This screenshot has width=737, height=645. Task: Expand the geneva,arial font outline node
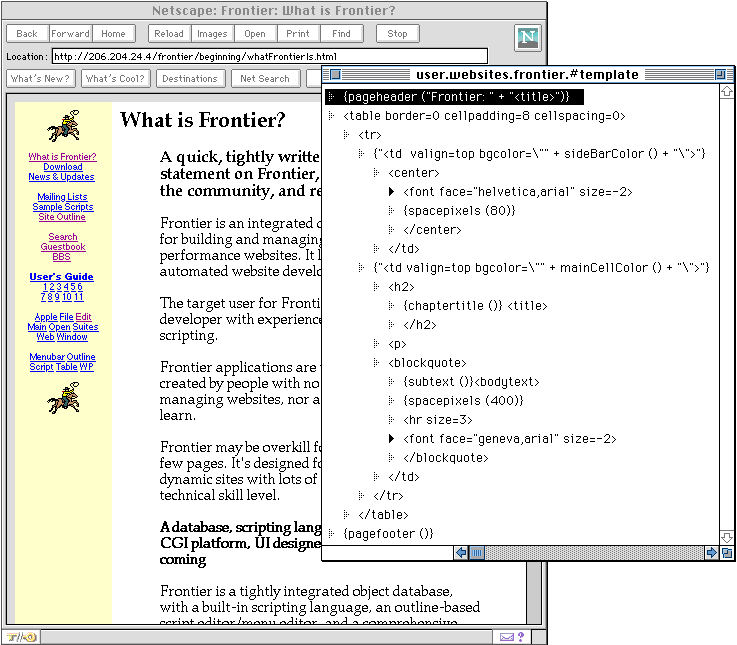393,439
